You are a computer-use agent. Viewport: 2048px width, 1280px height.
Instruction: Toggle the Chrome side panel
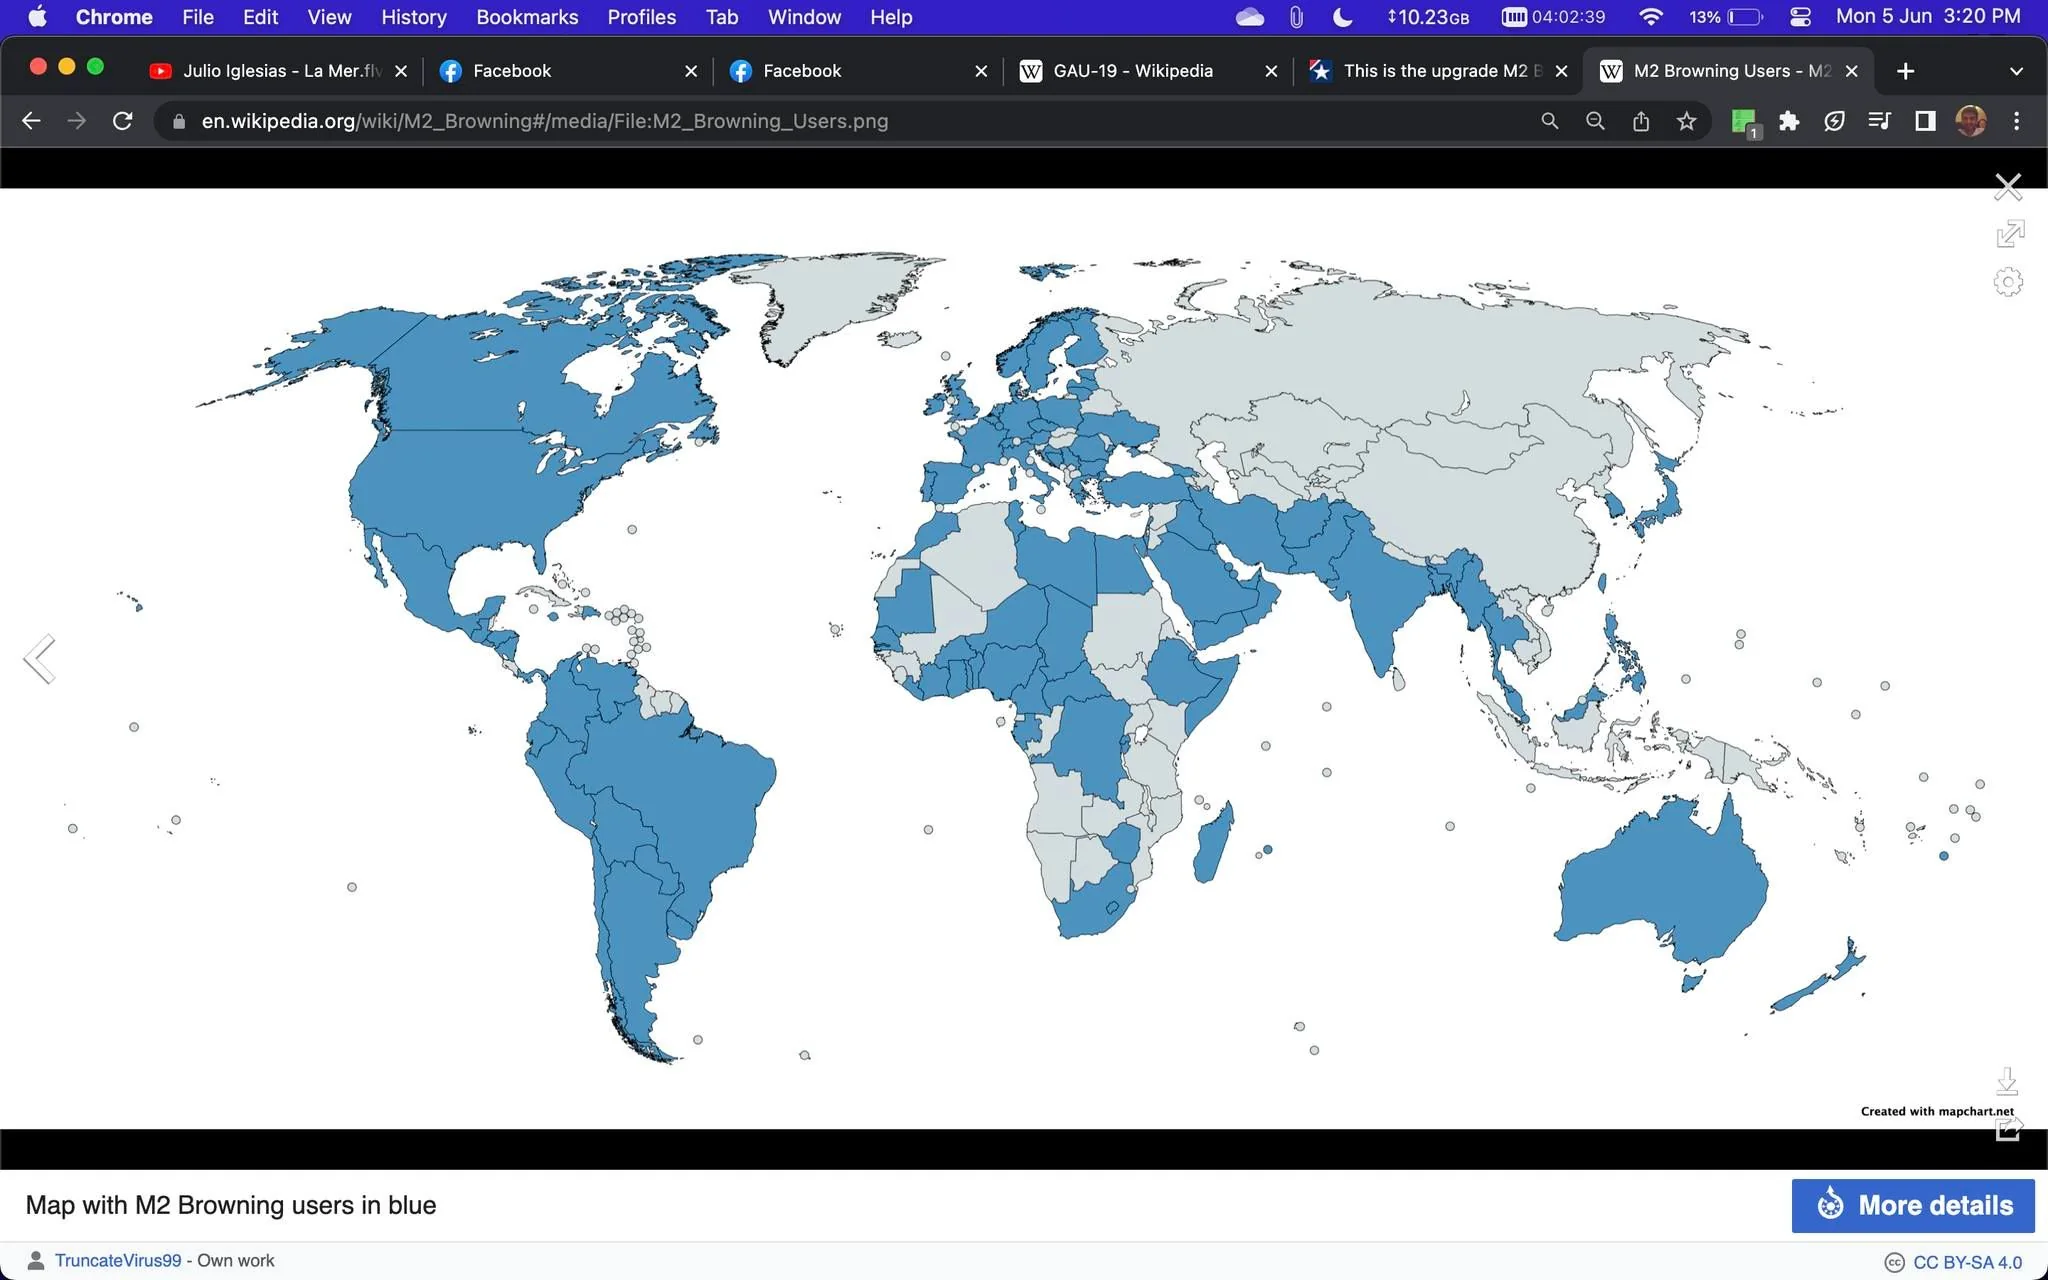pos(1925,121)
